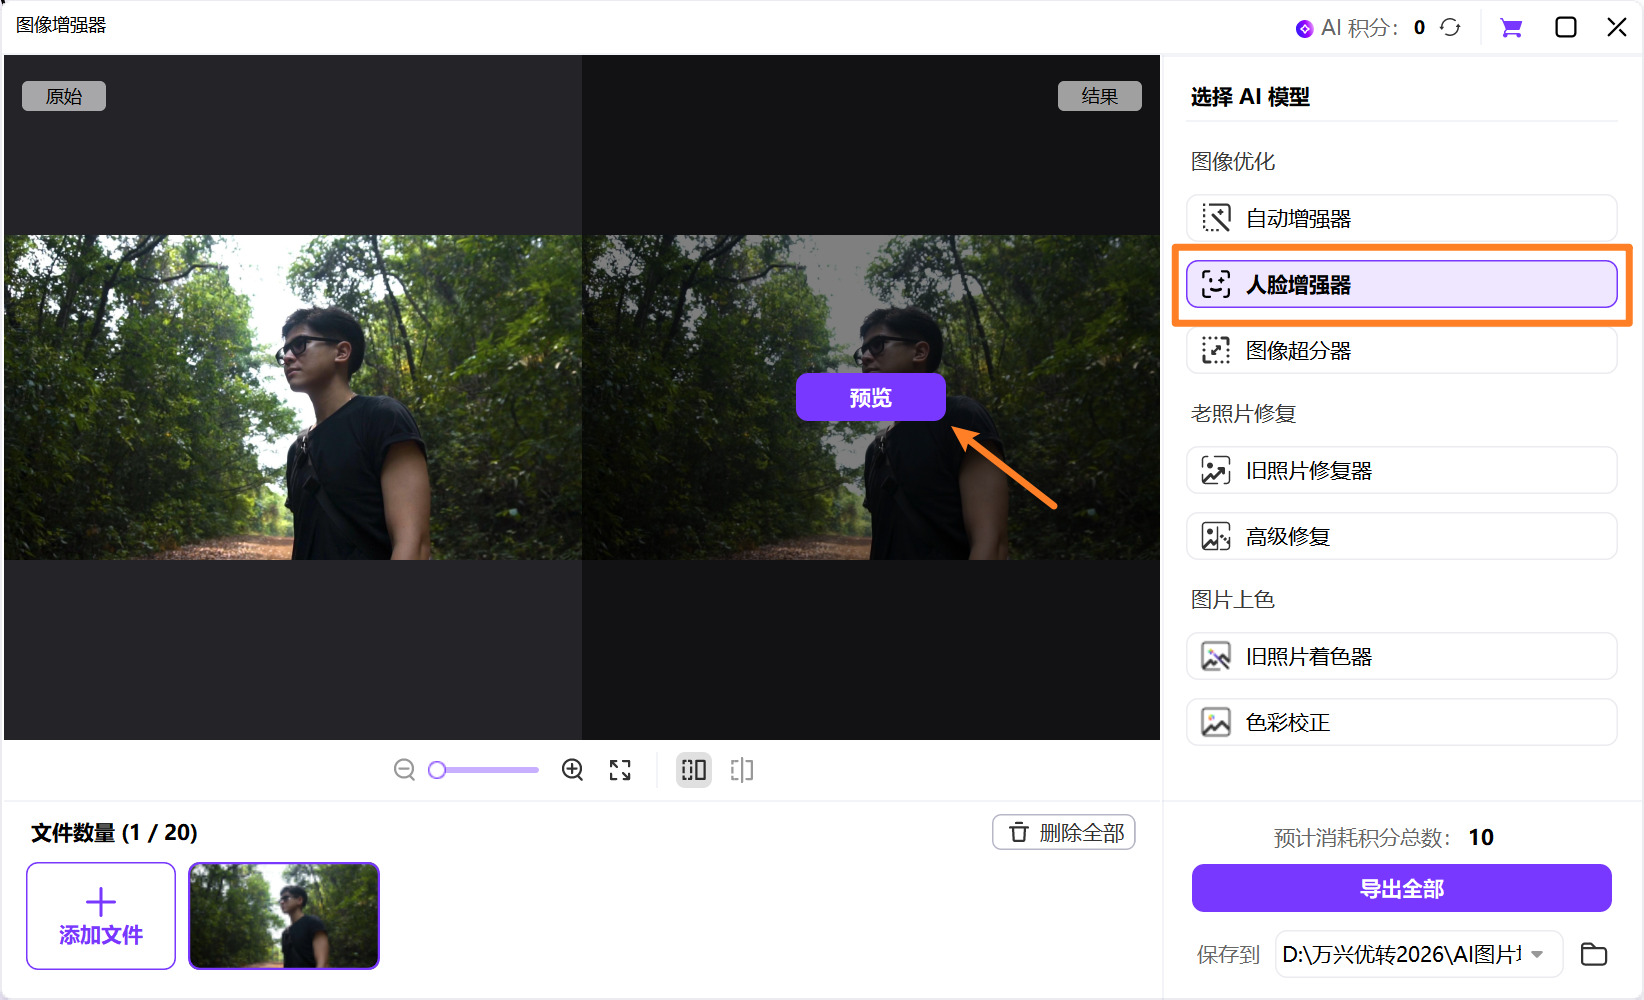Select the forest portrait thumbnail
The height and width of the screenshot is (1000, 1644).
point(284,916)
